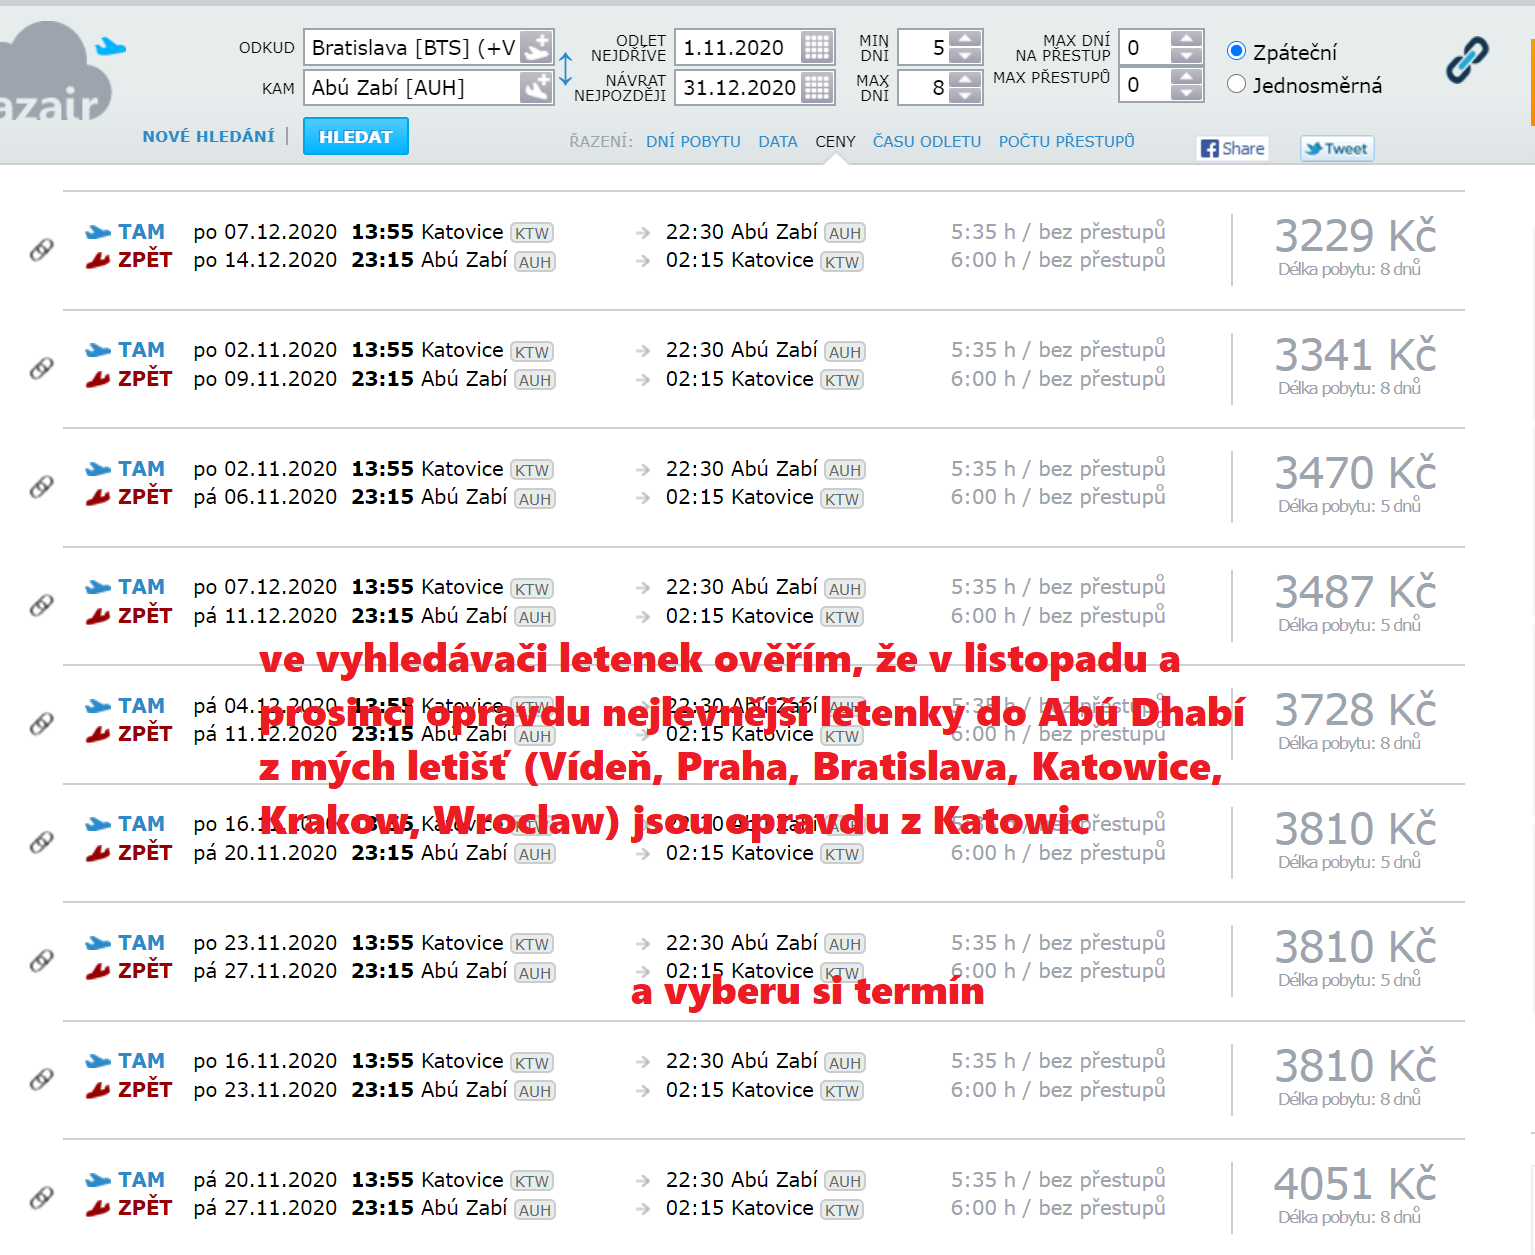Click ZPĚT label in 4051 Kč row
Viewport: 1535px width, 1255px height.
(145, 1208)
